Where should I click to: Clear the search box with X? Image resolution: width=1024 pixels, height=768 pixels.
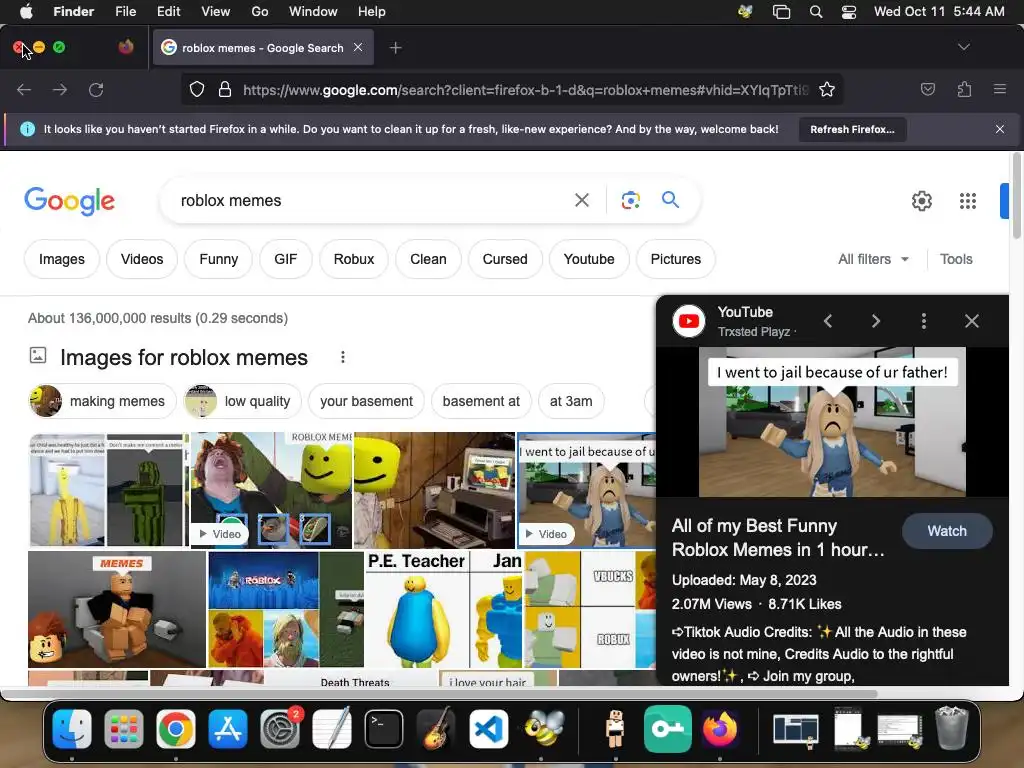[x=581, y=200]
